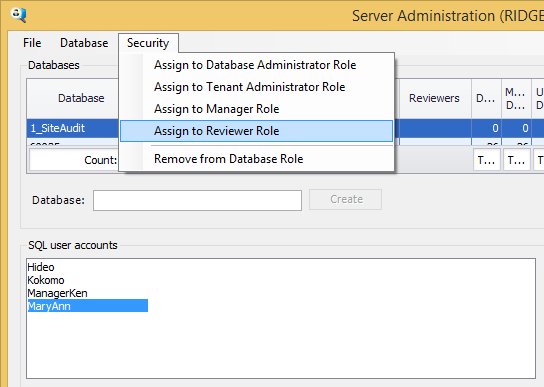Choose Assign to Manager Role
Image resolution: width=544 pixels, height=387 pixels.
pos(256,109)
